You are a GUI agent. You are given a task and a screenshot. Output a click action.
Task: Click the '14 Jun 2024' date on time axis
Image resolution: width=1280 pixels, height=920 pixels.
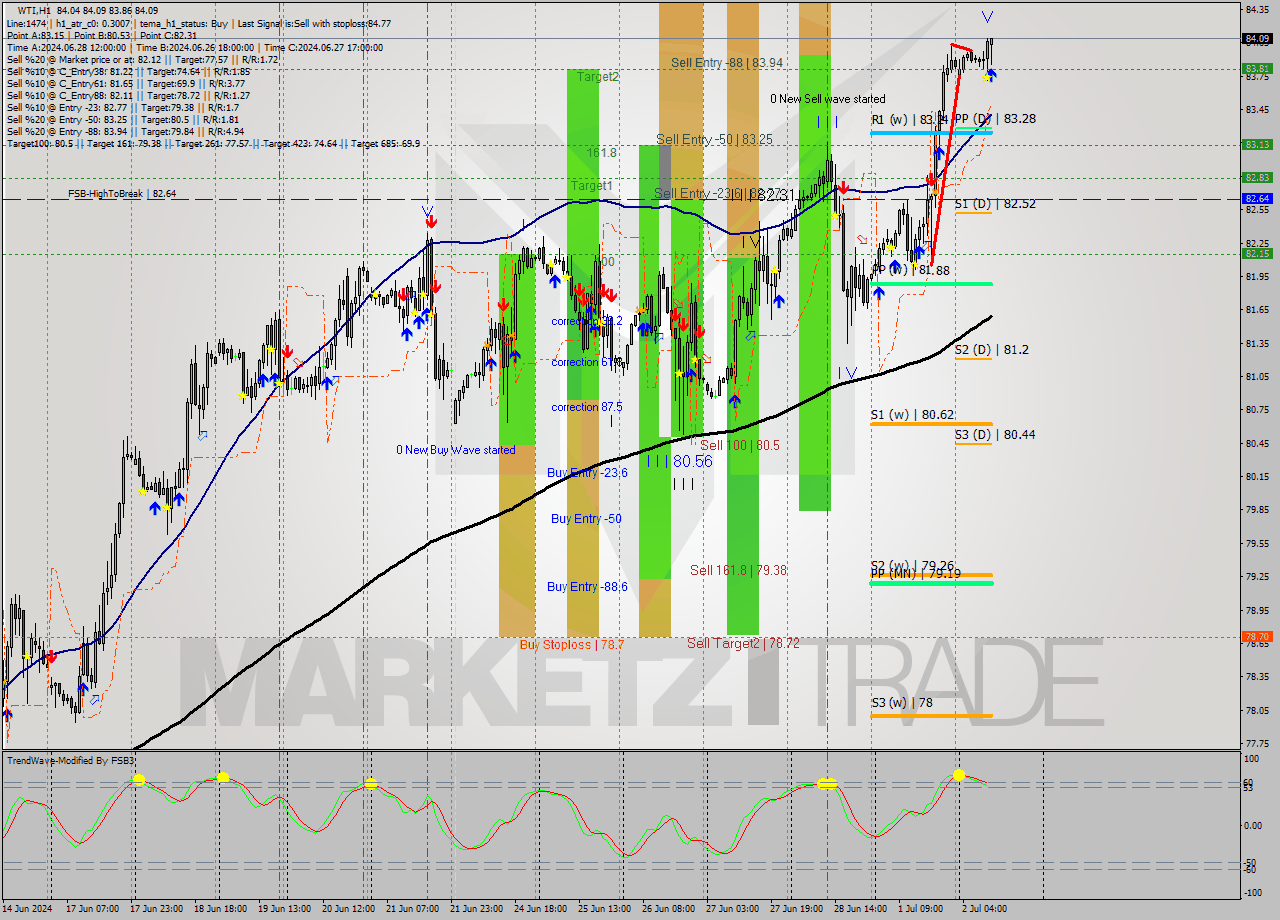28,909
